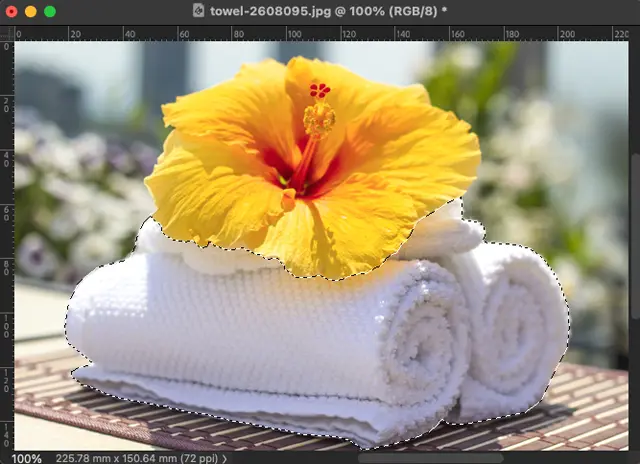The width and height of the screenshot is (640, 464).
Task: Click the red stamen tip of the hibiscus
Action: coord(319,91)
